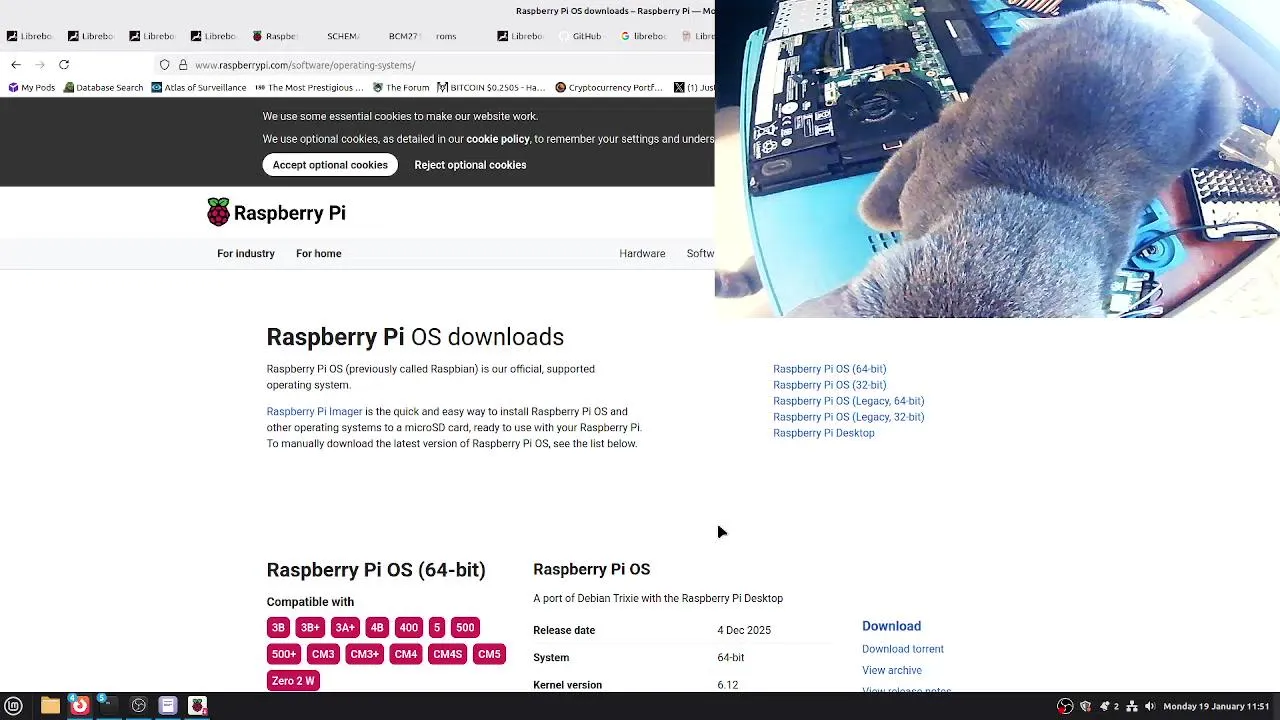Open the Cryptocurrency Portfolio bookmark
Image resolution: width=1280 pixels, height=720 pixels.
[x=609, y=88]
